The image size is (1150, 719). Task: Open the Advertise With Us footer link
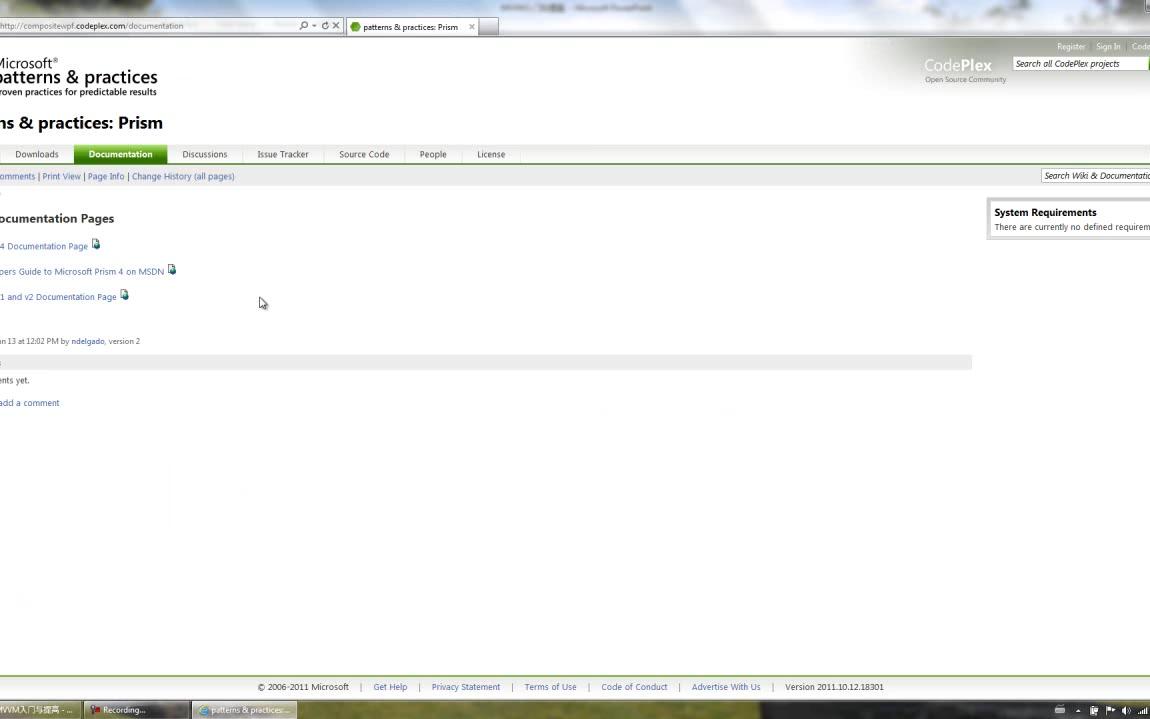click(x=726, y=687)
